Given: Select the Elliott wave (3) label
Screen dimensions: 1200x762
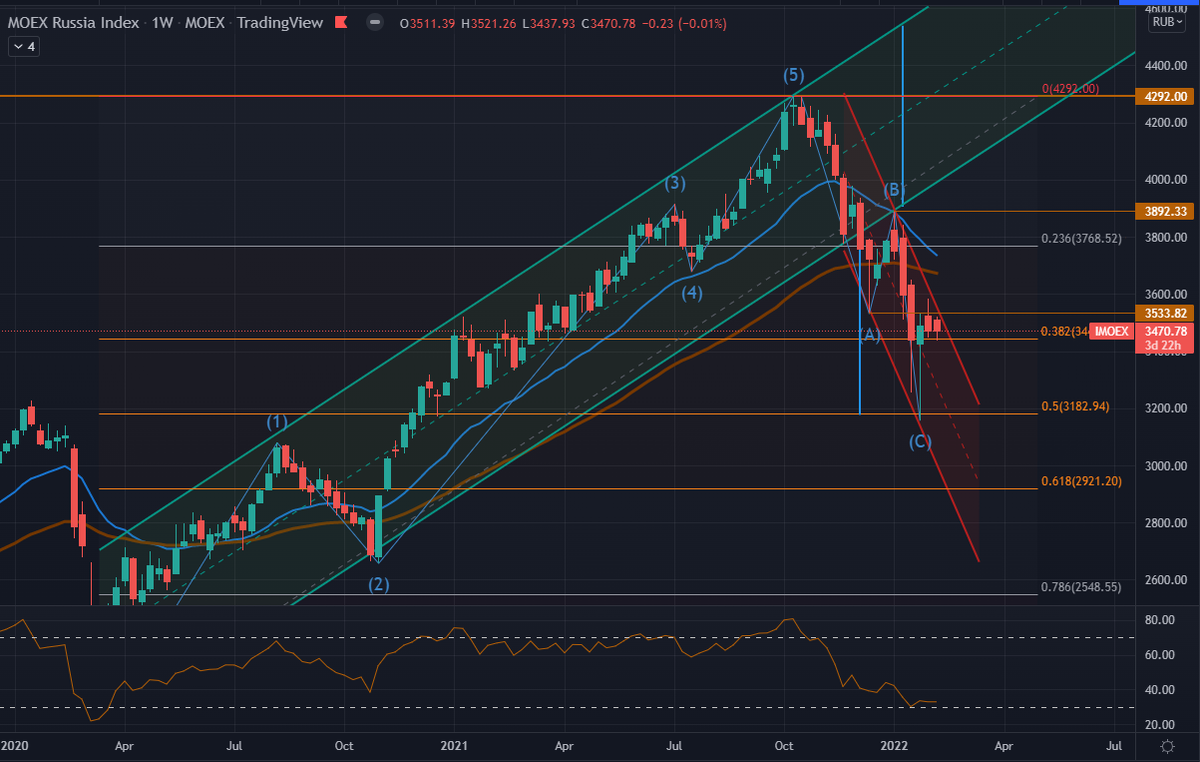Looking at the screenshot, I should pos(676,183).
